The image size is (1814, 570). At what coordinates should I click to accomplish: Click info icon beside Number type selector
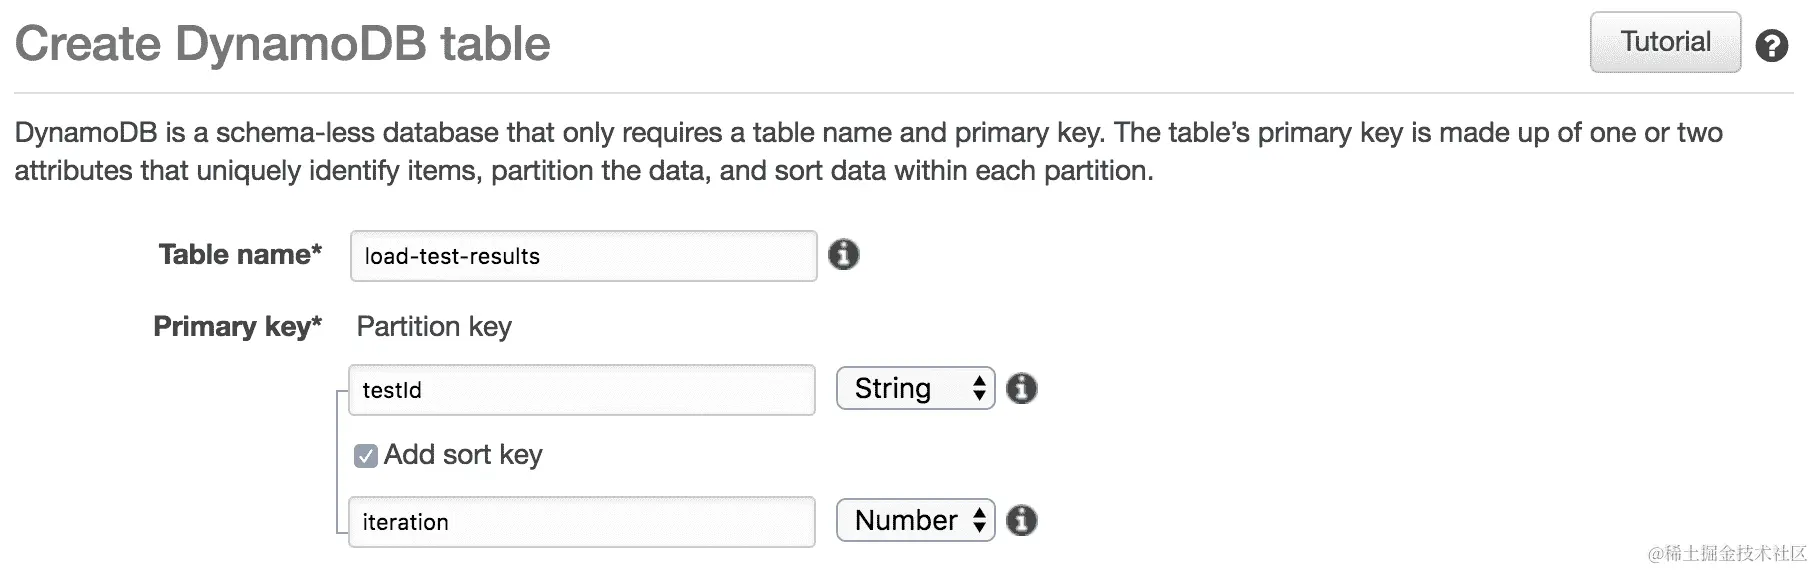click(x=1021, y=520)
